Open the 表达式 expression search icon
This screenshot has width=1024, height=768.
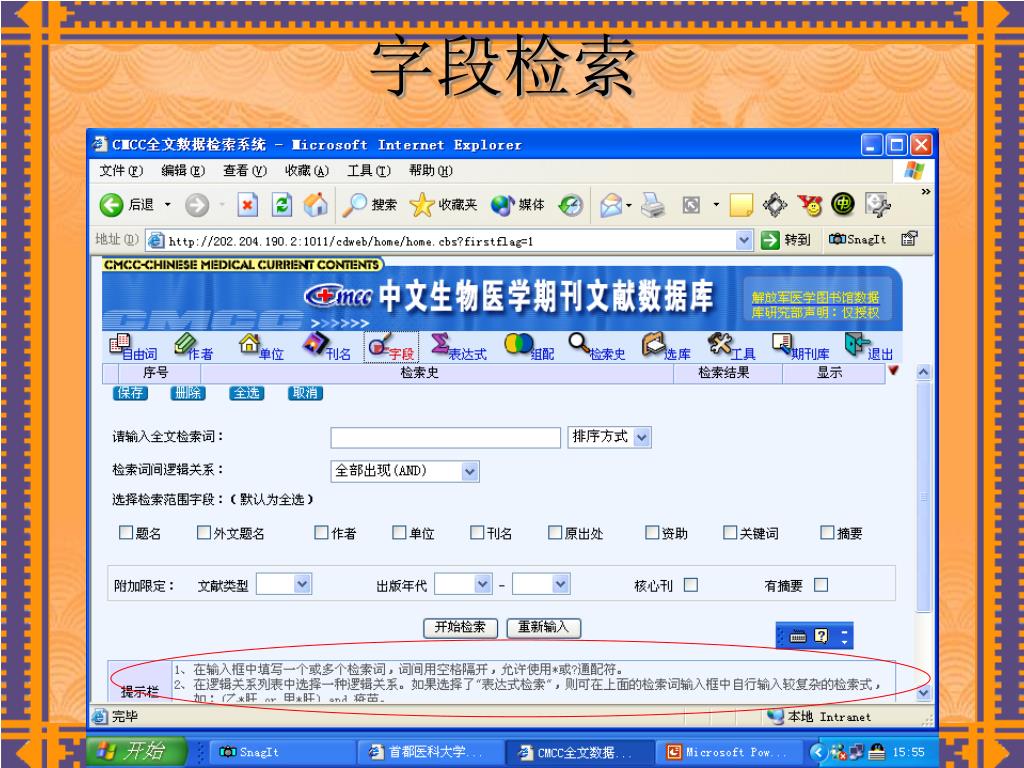point(459,347)
